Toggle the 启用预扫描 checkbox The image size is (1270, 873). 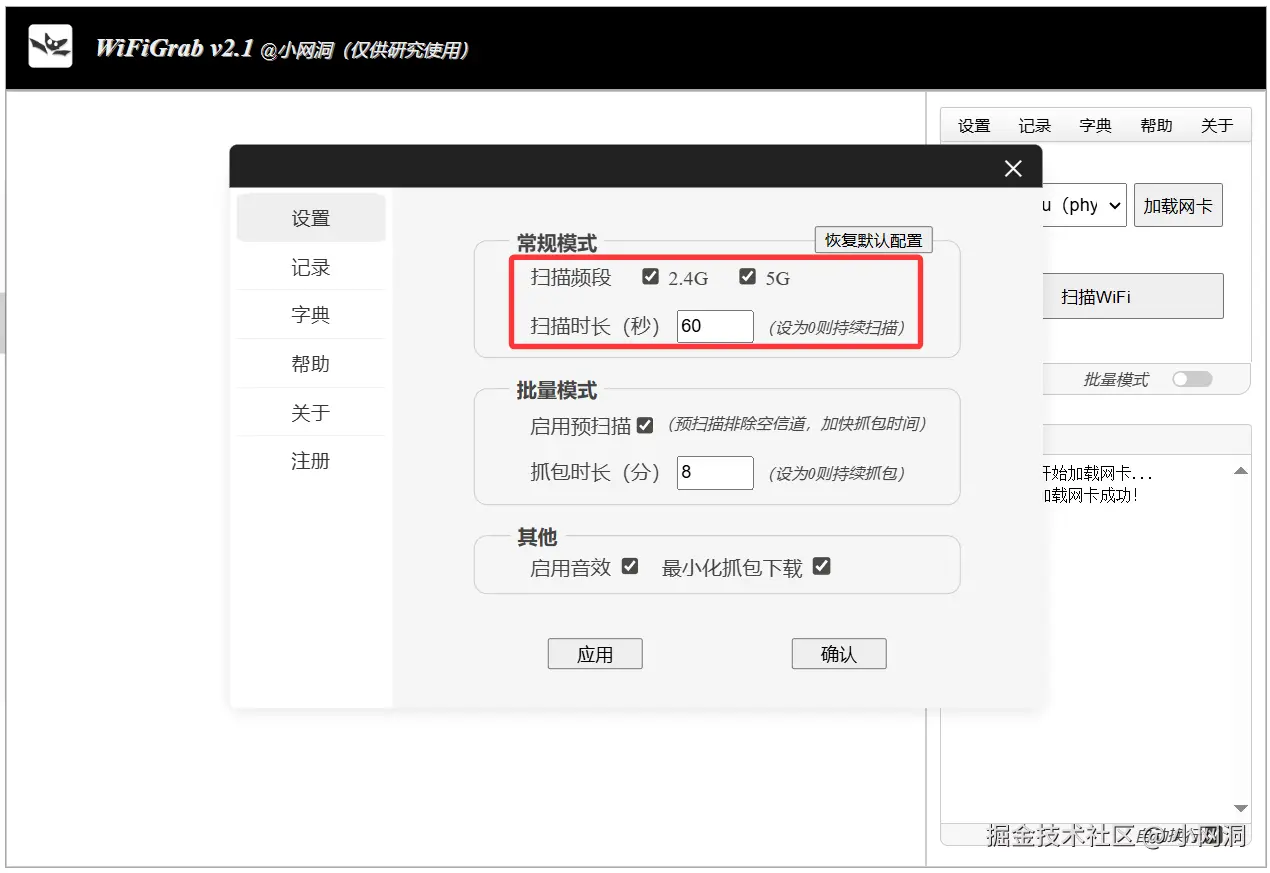click(645, 425)
